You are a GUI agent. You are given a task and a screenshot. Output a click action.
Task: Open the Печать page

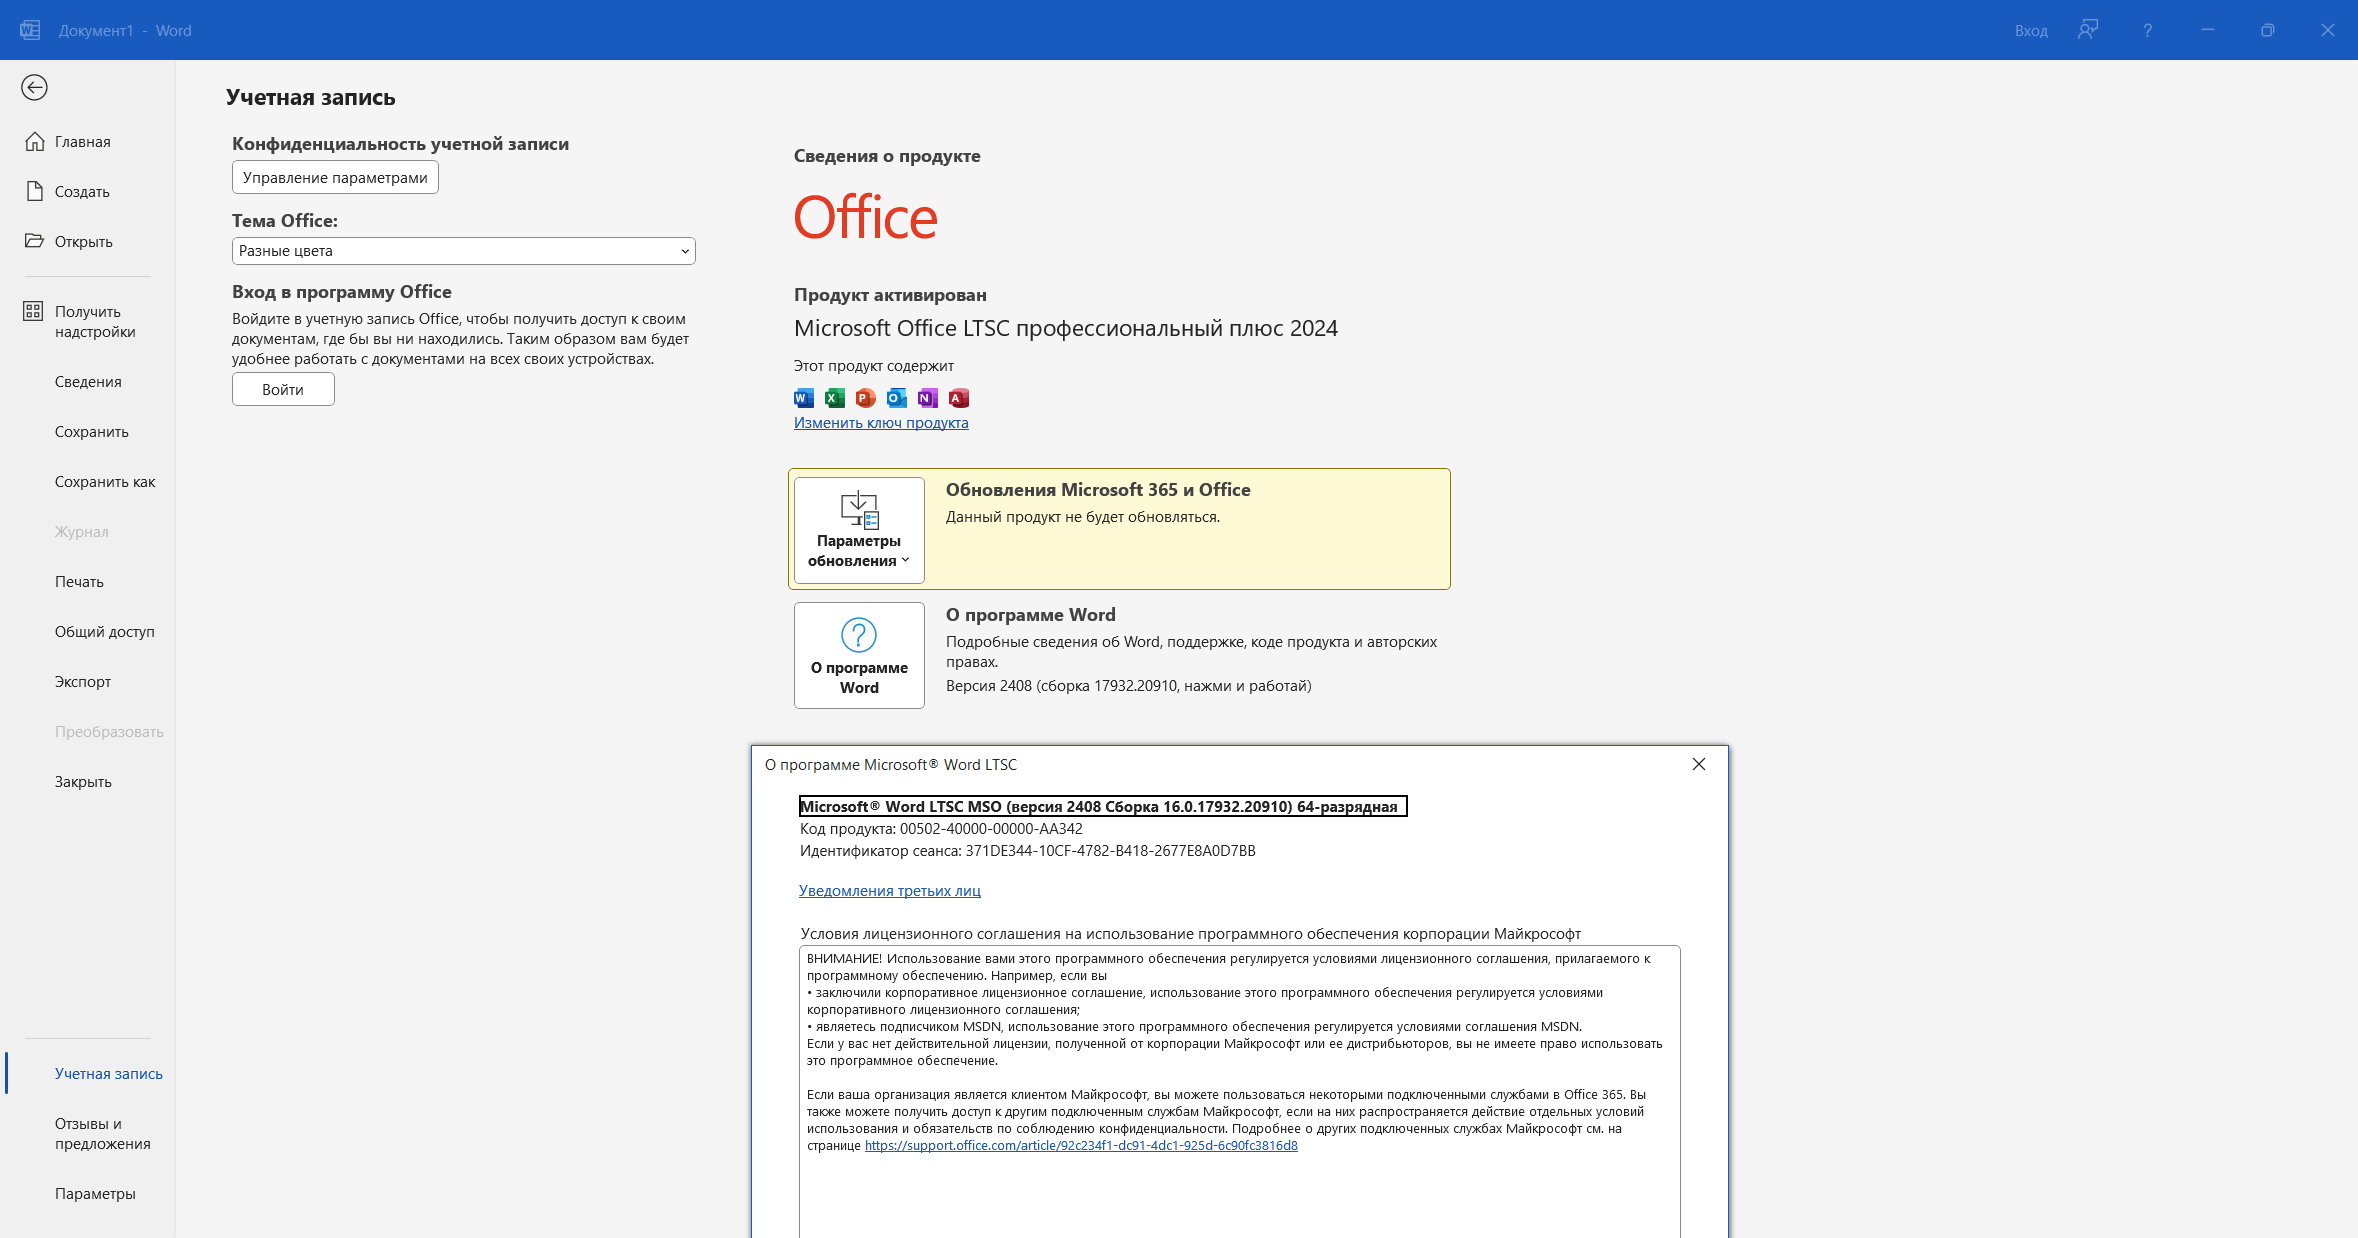tap(79, 581)
